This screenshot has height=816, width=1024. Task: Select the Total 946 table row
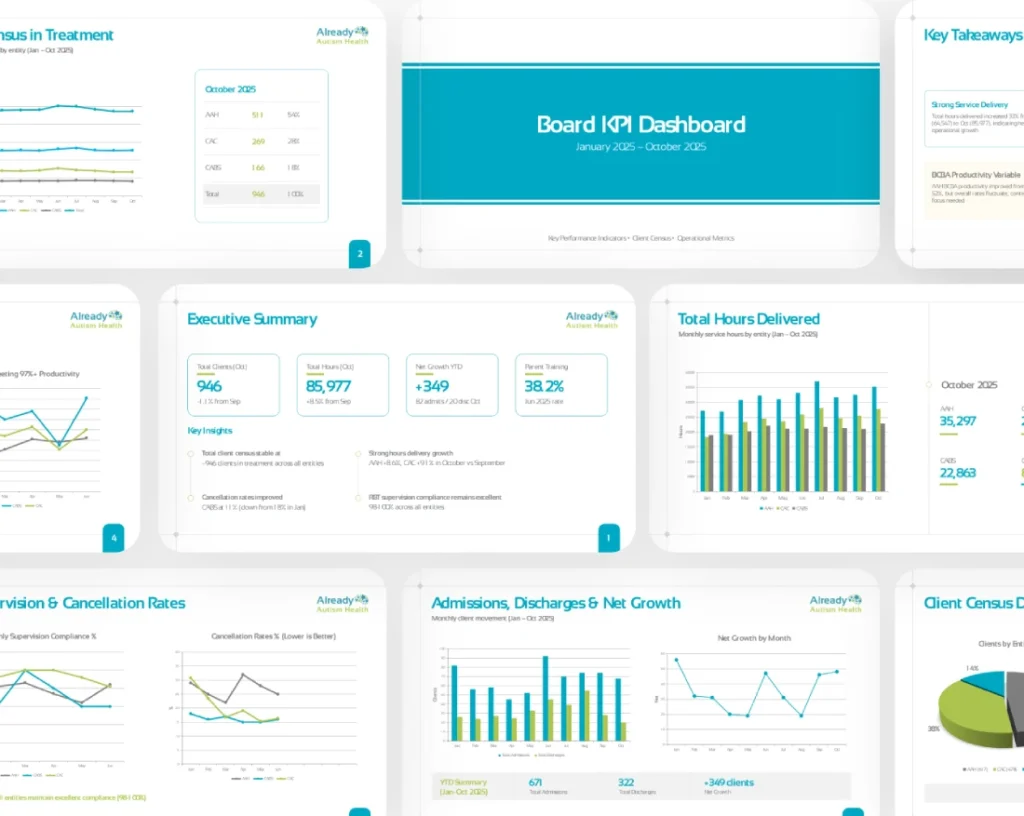coord(261,194)
